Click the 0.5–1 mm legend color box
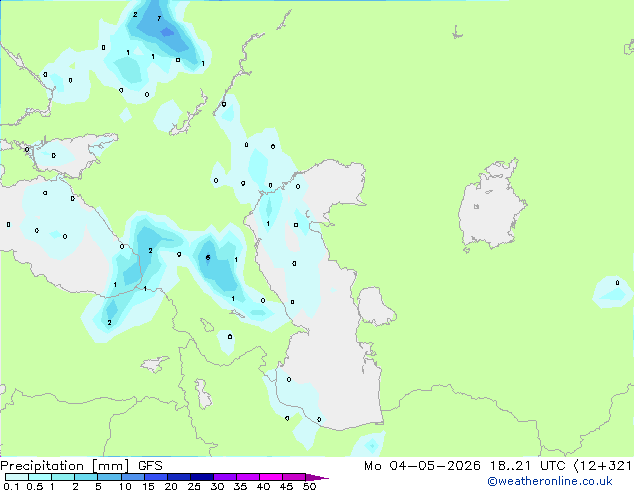 pos(40,477)
